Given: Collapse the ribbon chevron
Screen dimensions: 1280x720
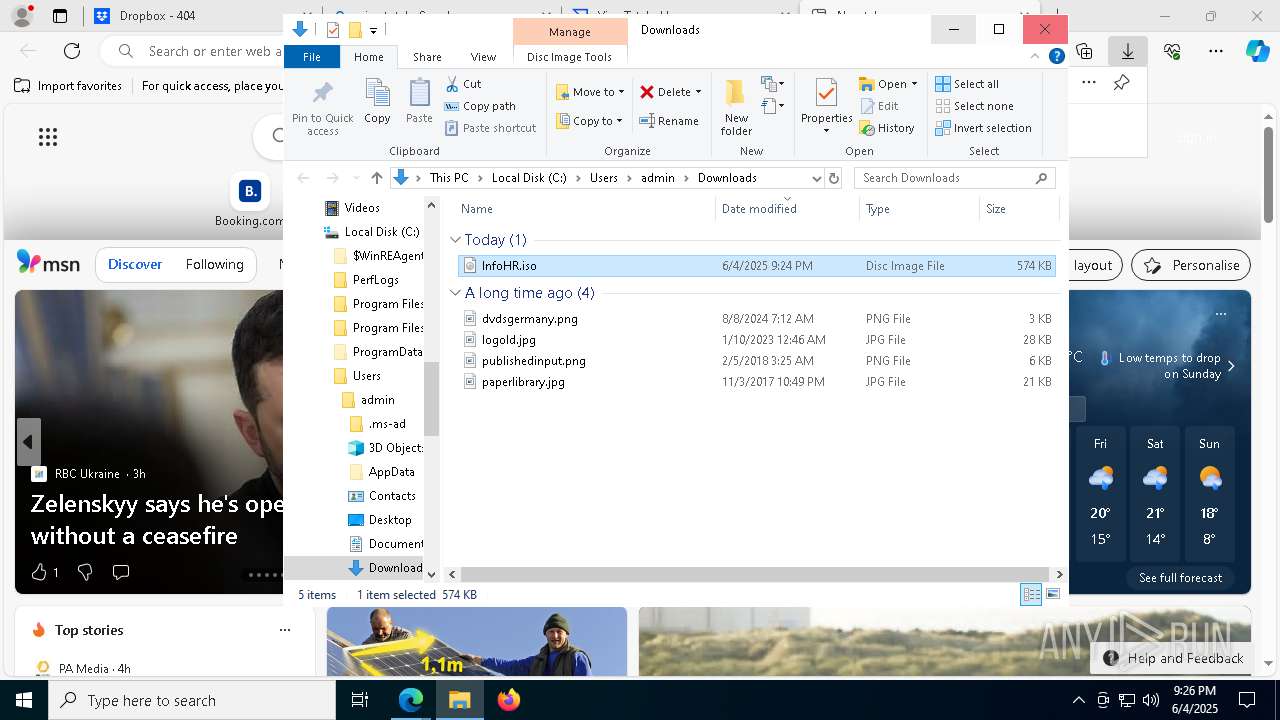Looking at the screenshot, I should (x=1037, y=57).
